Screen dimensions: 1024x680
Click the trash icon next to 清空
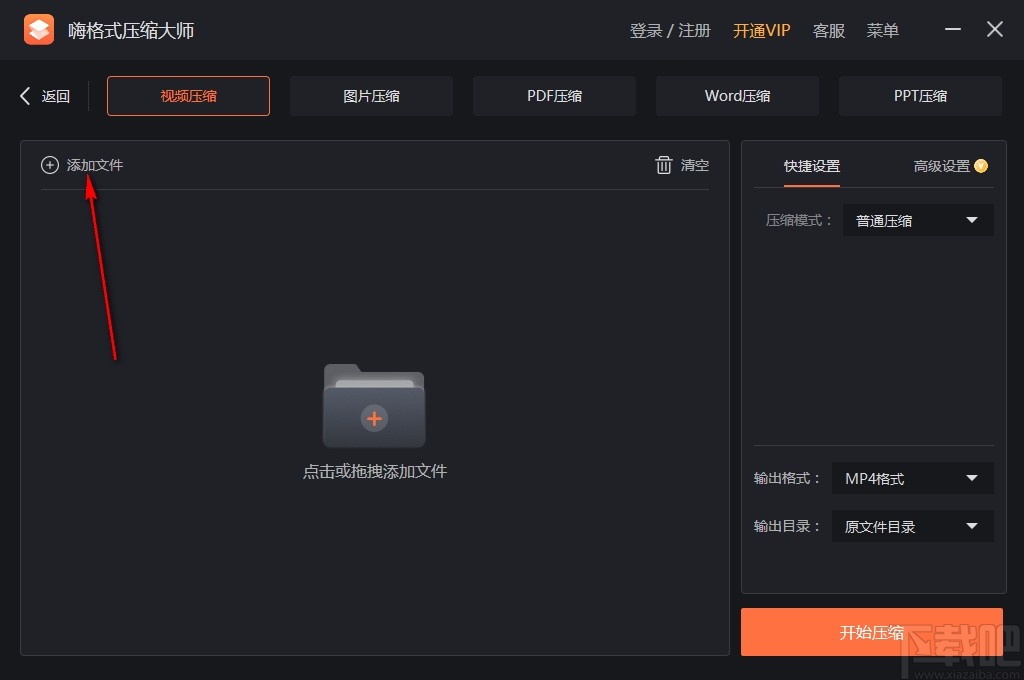pos(664,165)
